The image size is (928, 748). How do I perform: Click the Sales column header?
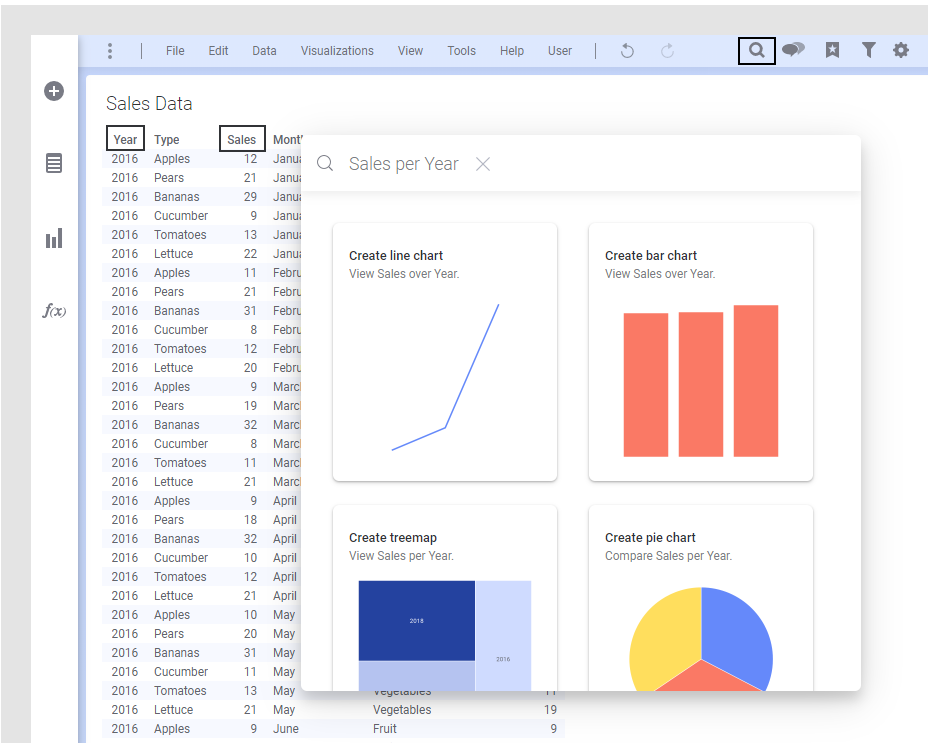tap(242, 140)
